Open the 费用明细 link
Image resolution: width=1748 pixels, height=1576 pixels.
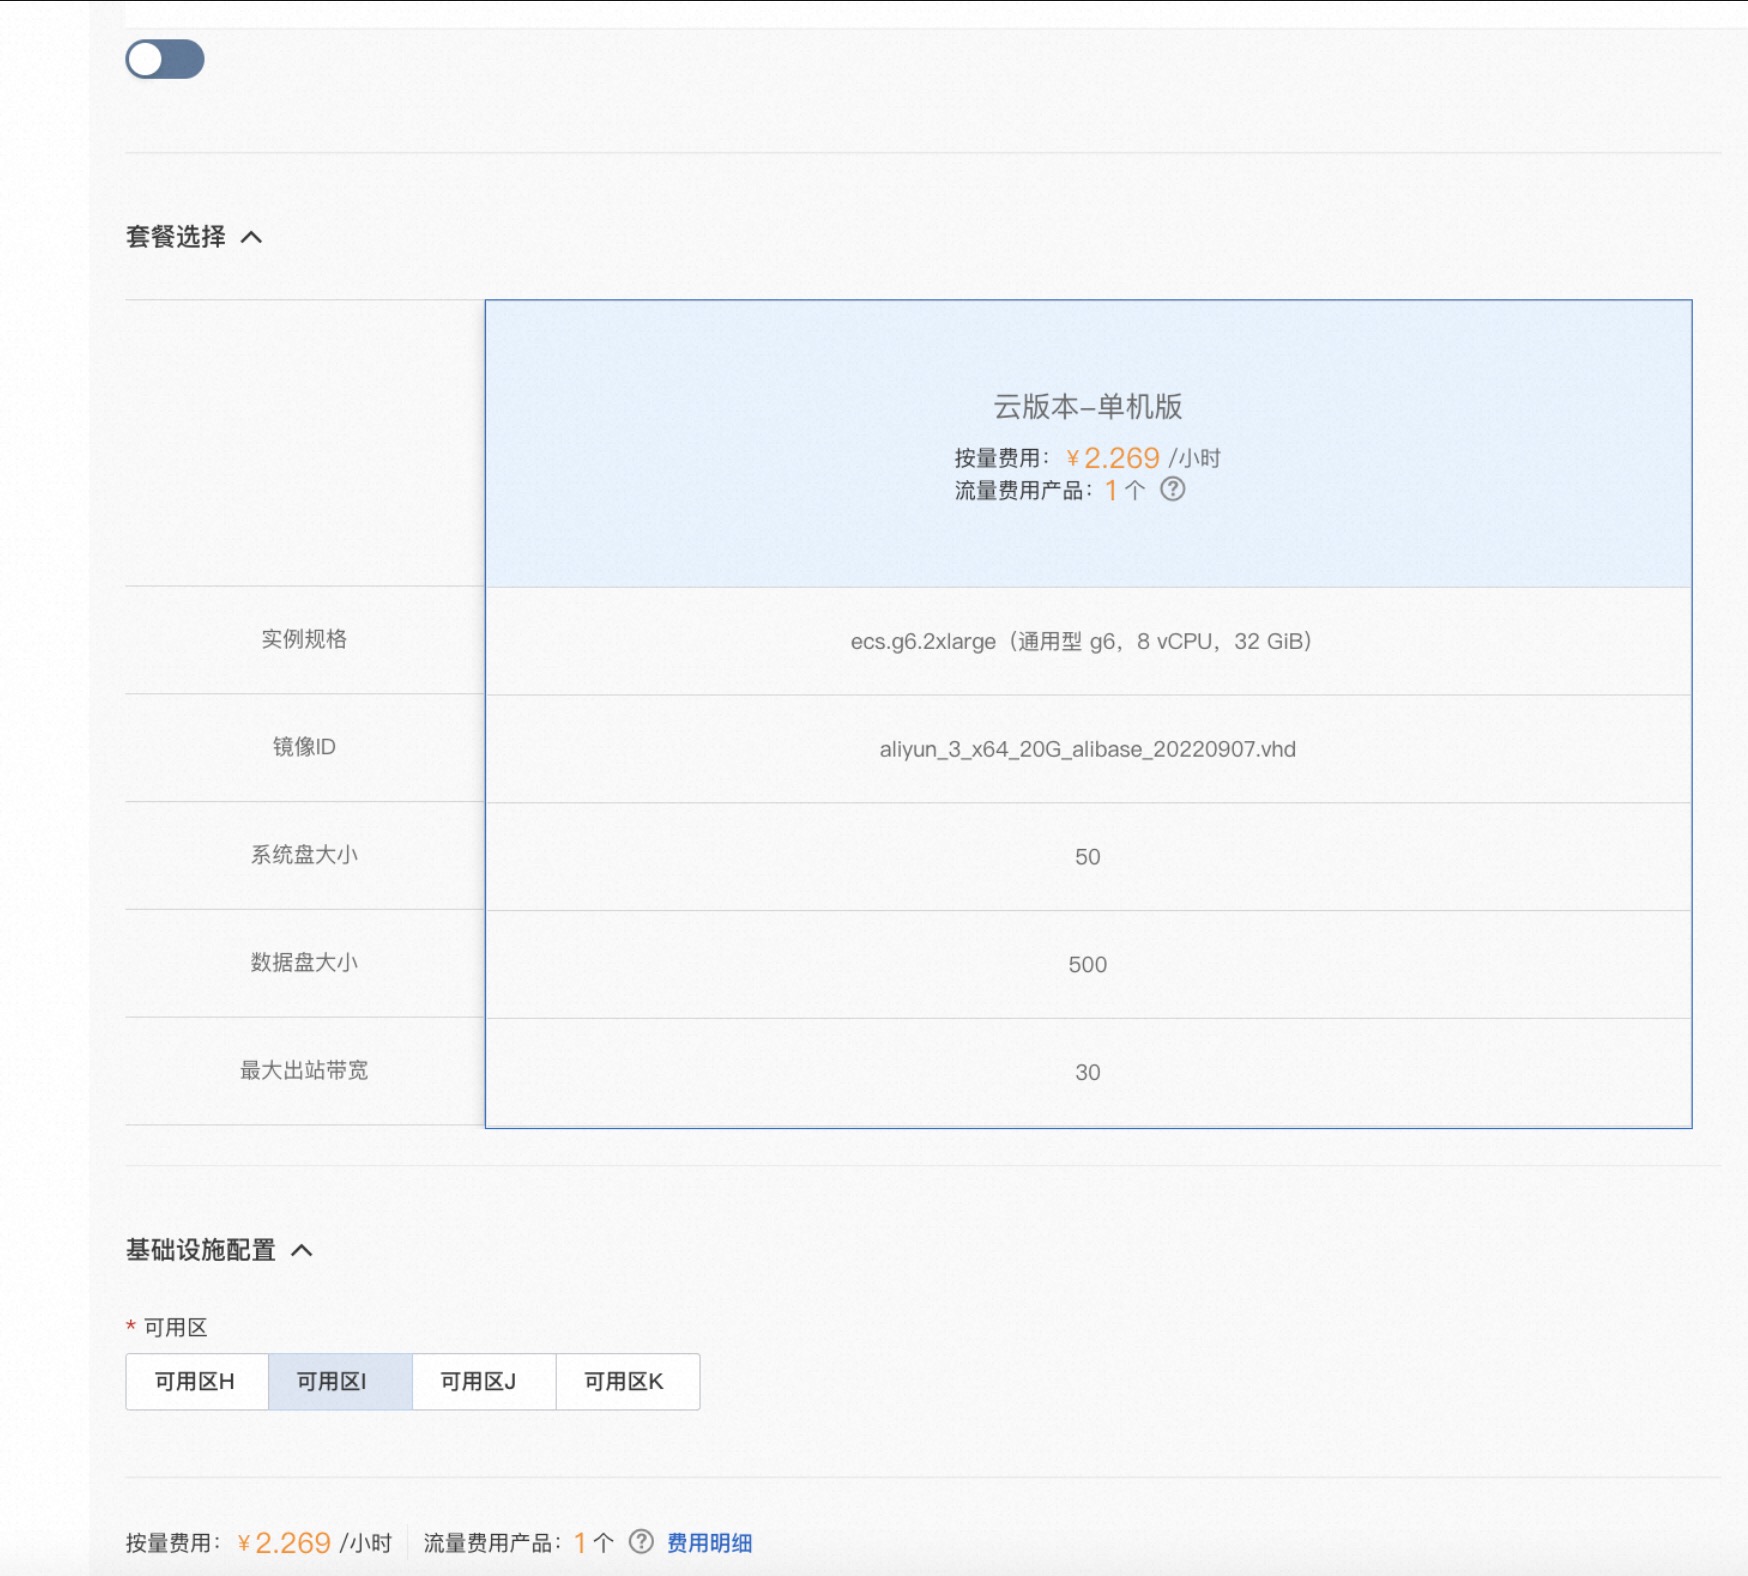pyautogui.click(x=709, y=1543)
